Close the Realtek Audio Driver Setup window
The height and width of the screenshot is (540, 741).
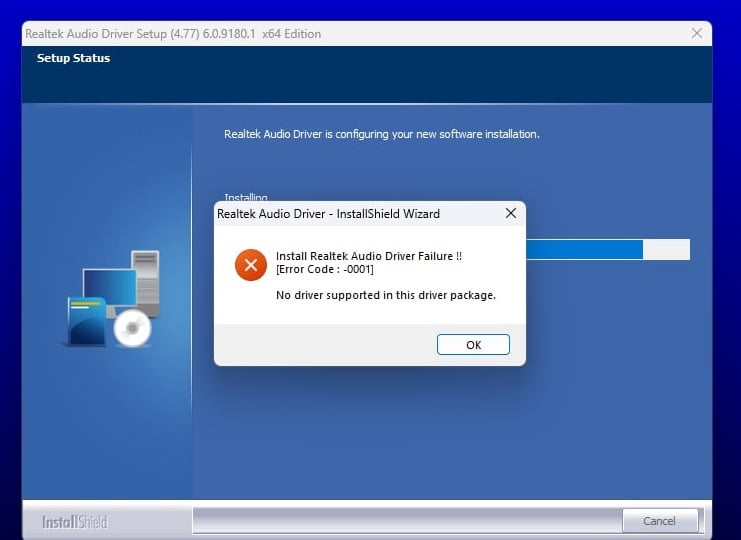697,33
